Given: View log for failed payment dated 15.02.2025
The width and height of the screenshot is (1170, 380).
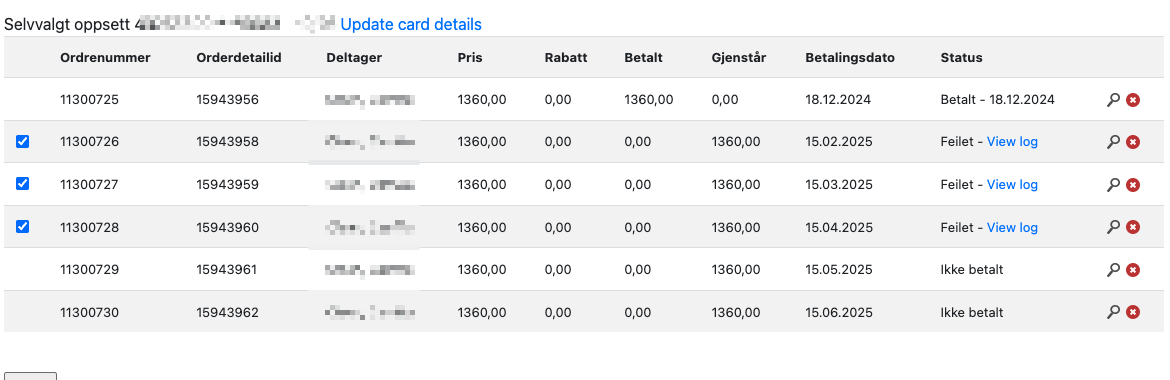Looking at the screenshot, I should click(1012, 142).
